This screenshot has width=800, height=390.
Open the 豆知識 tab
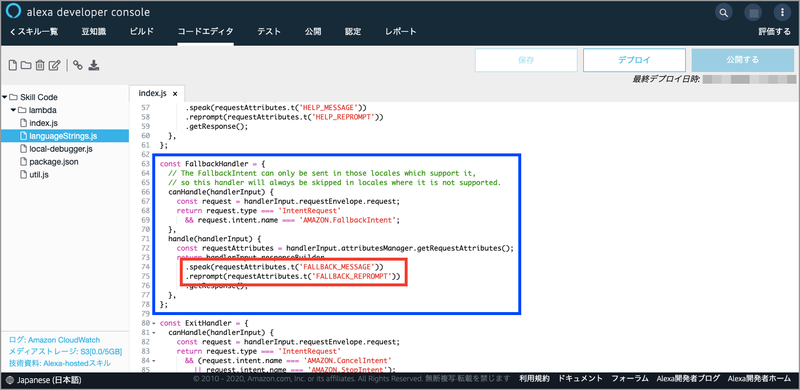(x=94, y=32)
